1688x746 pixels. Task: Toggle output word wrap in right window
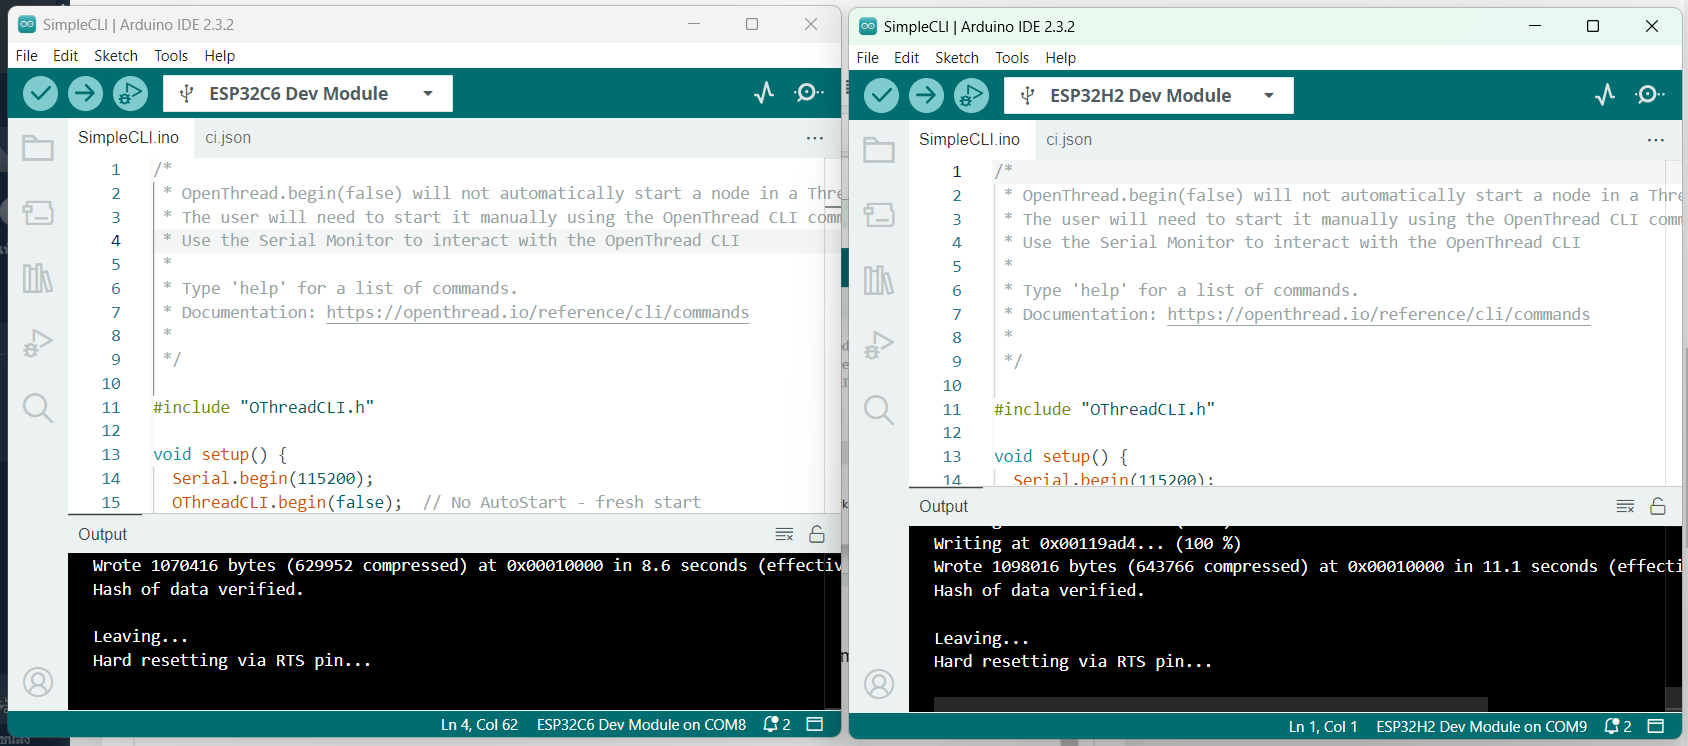(x=1625, y=506)
